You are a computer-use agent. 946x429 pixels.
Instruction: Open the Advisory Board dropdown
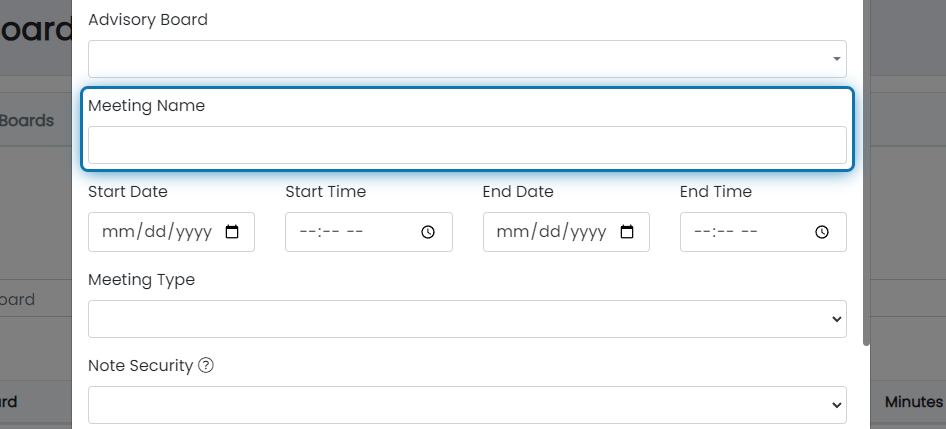tap(467, 59)
